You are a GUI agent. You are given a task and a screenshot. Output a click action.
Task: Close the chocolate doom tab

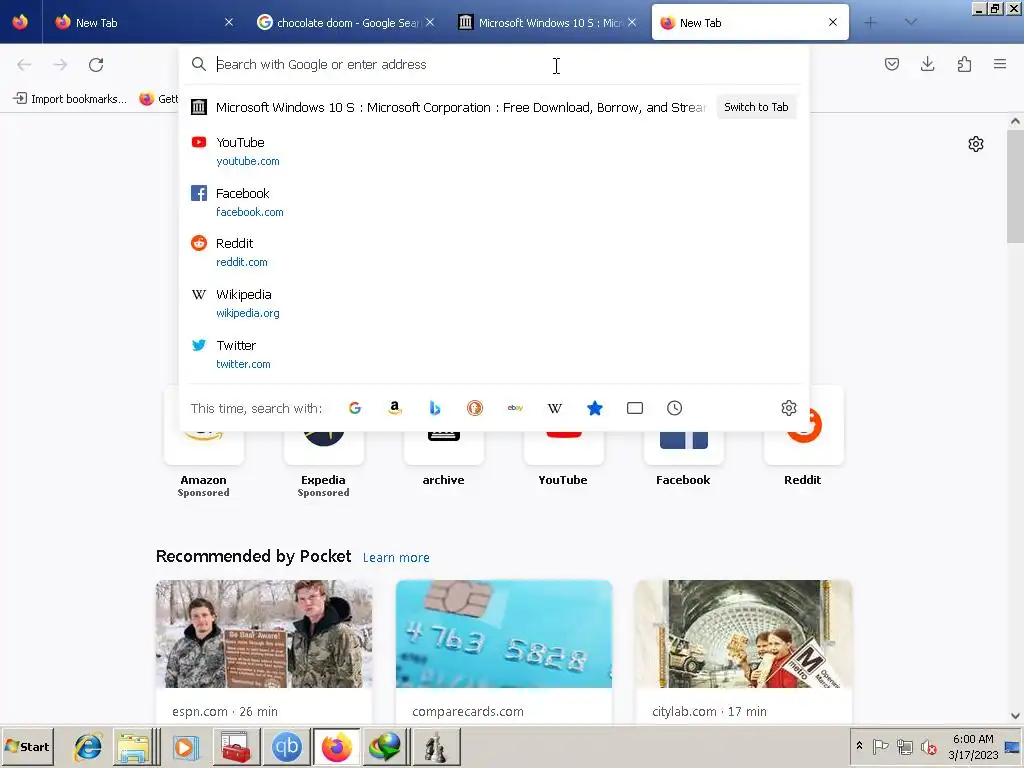click(x=430, y=22)
